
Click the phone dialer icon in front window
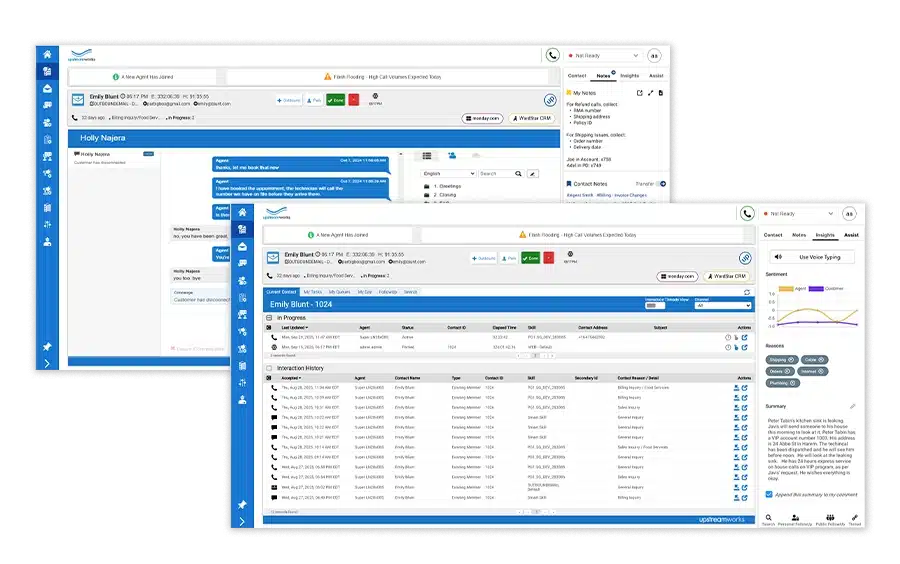coord(746,213)
